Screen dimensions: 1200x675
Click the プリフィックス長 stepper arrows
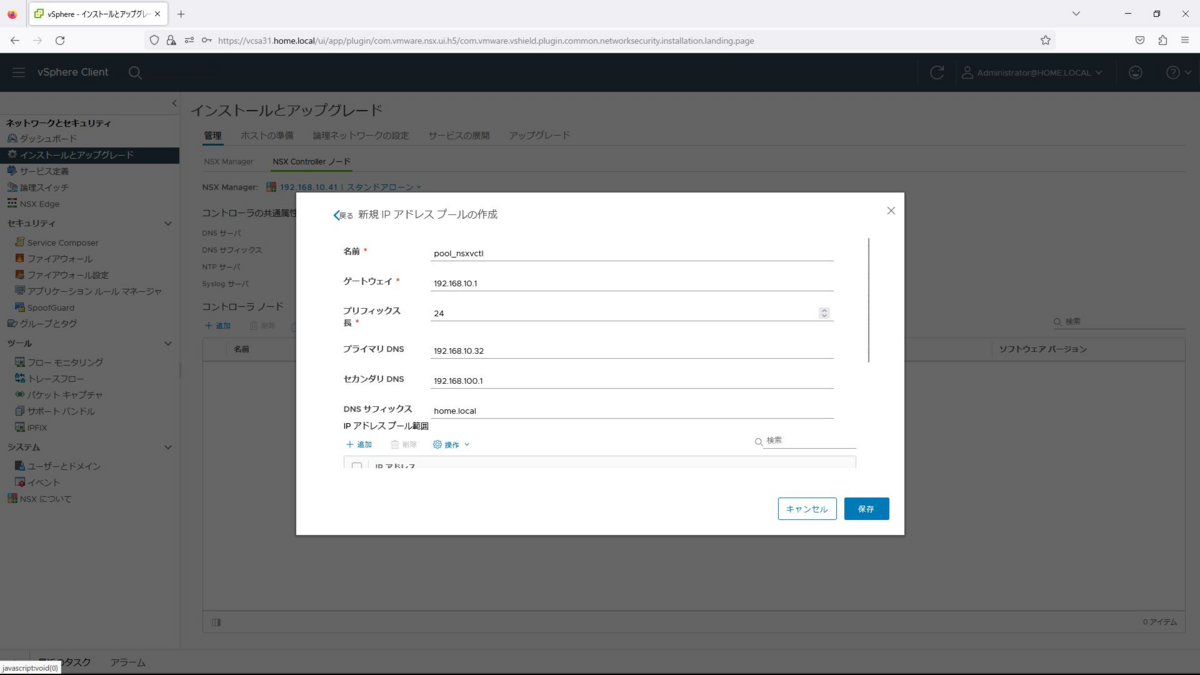824,313
